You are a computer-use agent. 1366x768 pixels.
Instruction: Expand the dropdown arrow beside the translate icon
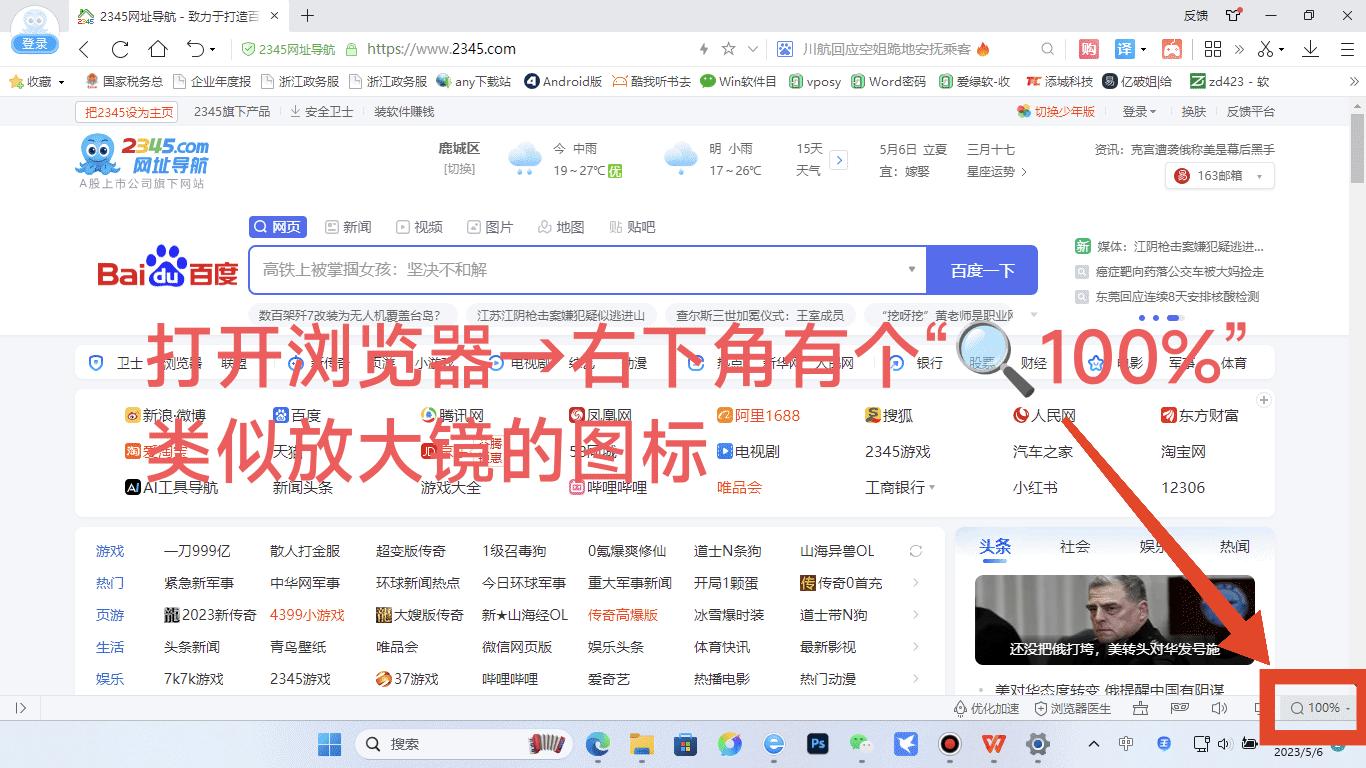coord(1144,48)
